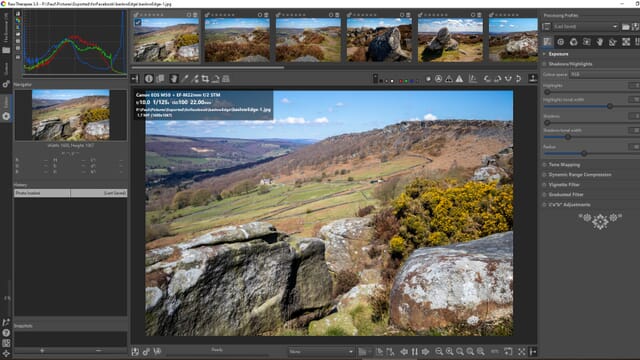This screenshot has width=640, height=360.
Task: Select the Perspective correction tool
Action: [225, 78]
